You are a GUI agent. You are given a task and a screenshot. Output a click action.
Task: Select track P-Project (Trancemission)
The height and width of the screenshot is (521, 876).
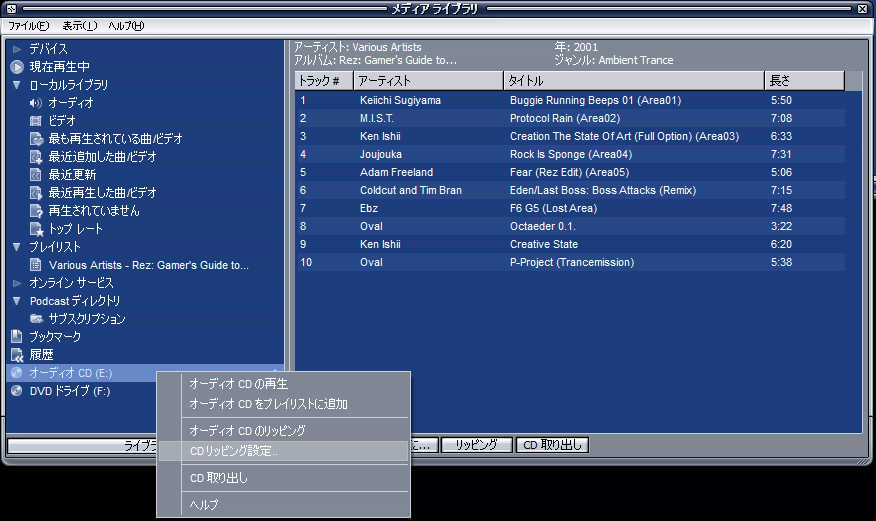point(572,262)
